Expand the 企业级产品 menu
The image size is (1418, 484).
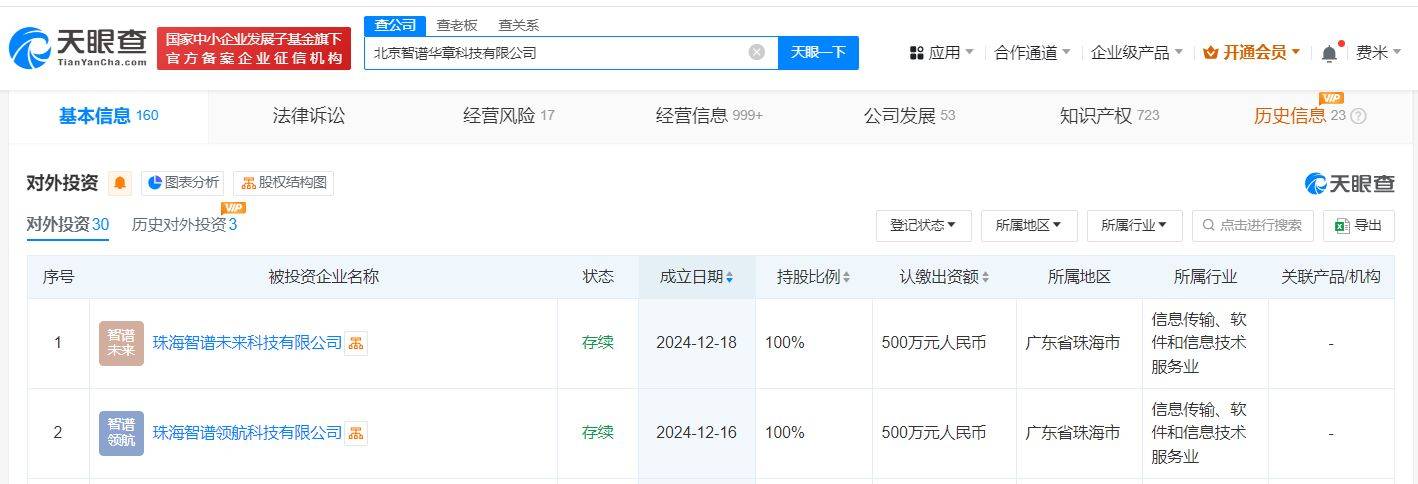1137,53
